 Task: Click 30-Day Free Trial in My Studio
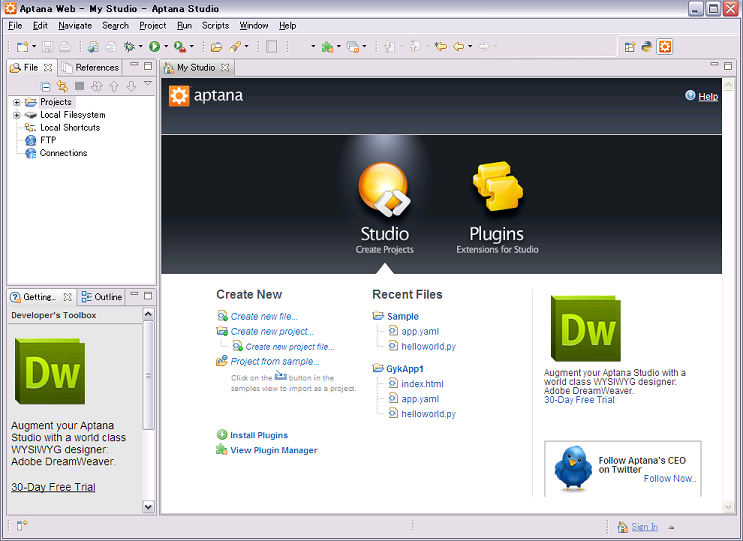579,400
